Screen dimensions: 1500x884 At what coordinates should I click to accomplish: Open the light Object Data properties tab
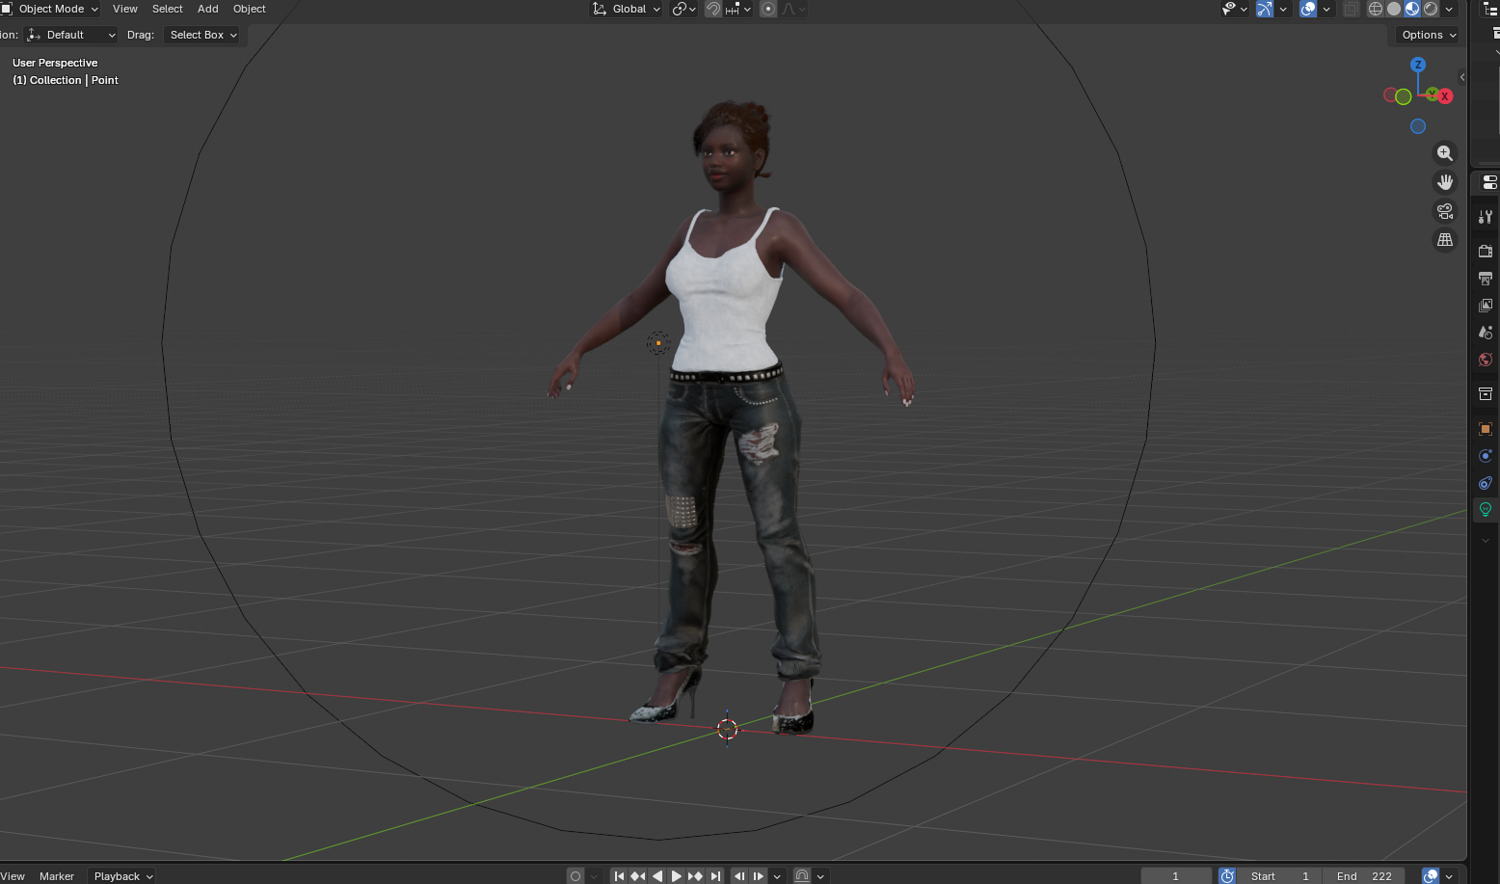click(1486, 510)
